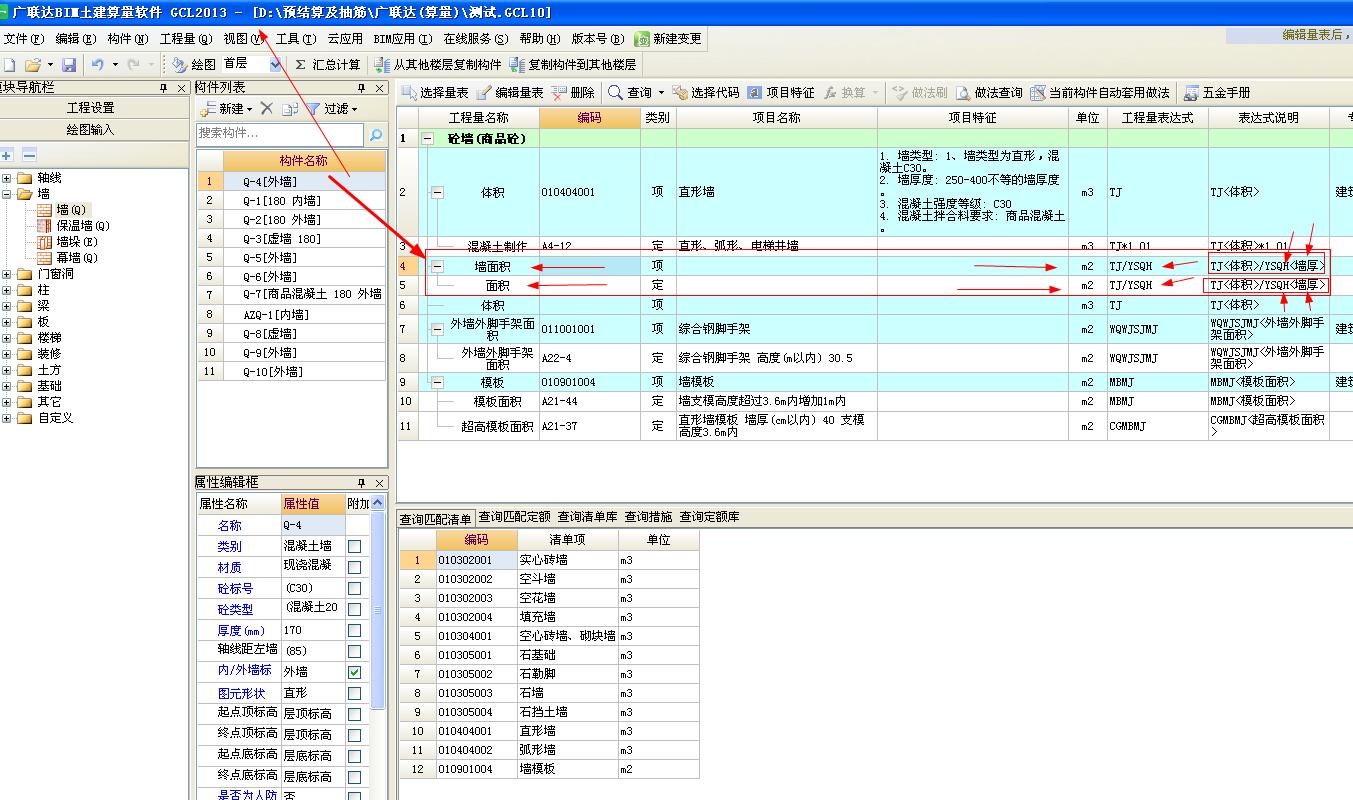Select component Q-2[180 外墙] in list
The image size is (1353, 800).
tap(291, 219)
